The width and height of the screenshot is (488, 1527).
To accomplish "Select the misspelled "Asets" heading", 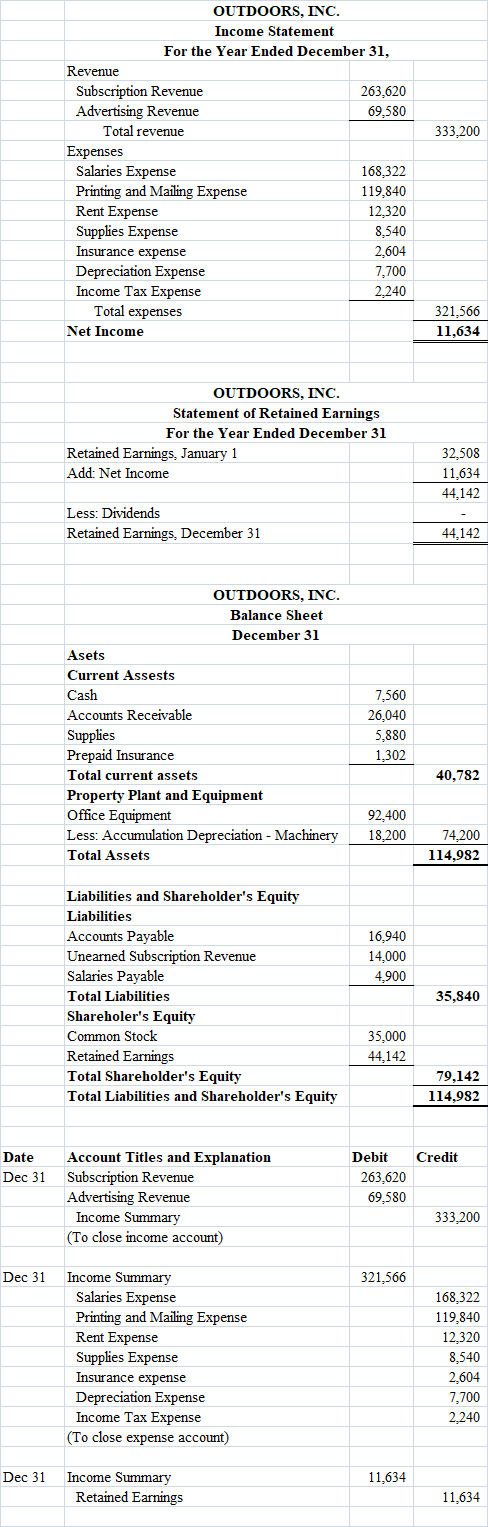I will [x=85, y=655].
